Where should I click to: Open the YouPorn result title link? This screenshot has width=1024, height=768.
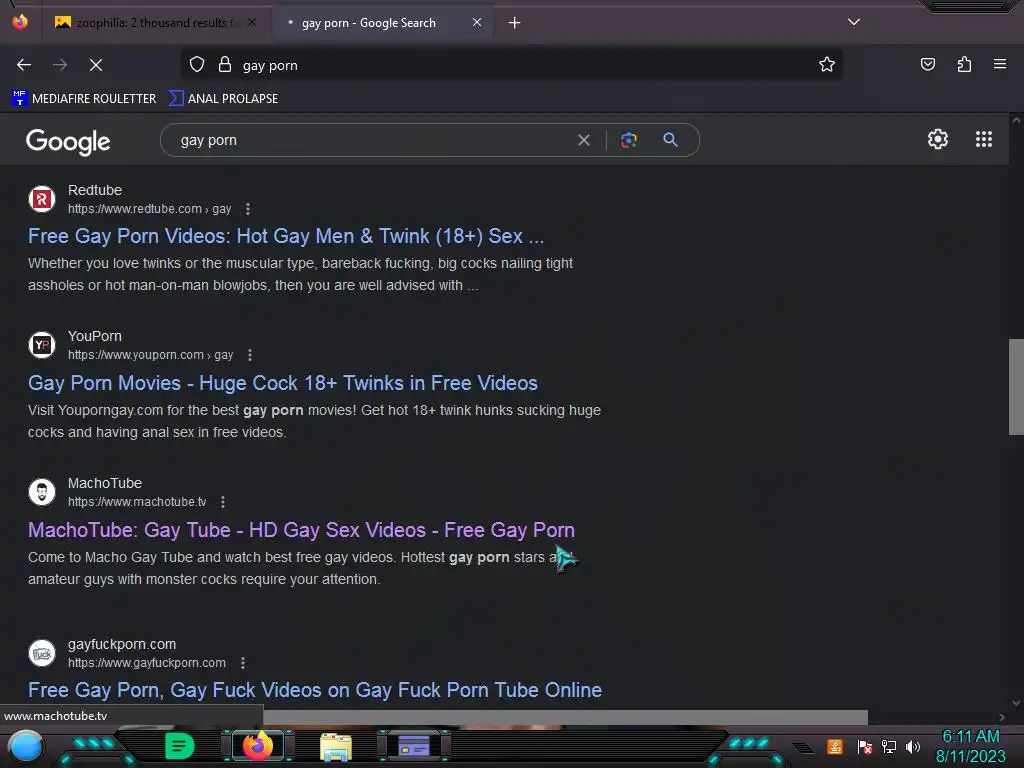tap(283, 383)
